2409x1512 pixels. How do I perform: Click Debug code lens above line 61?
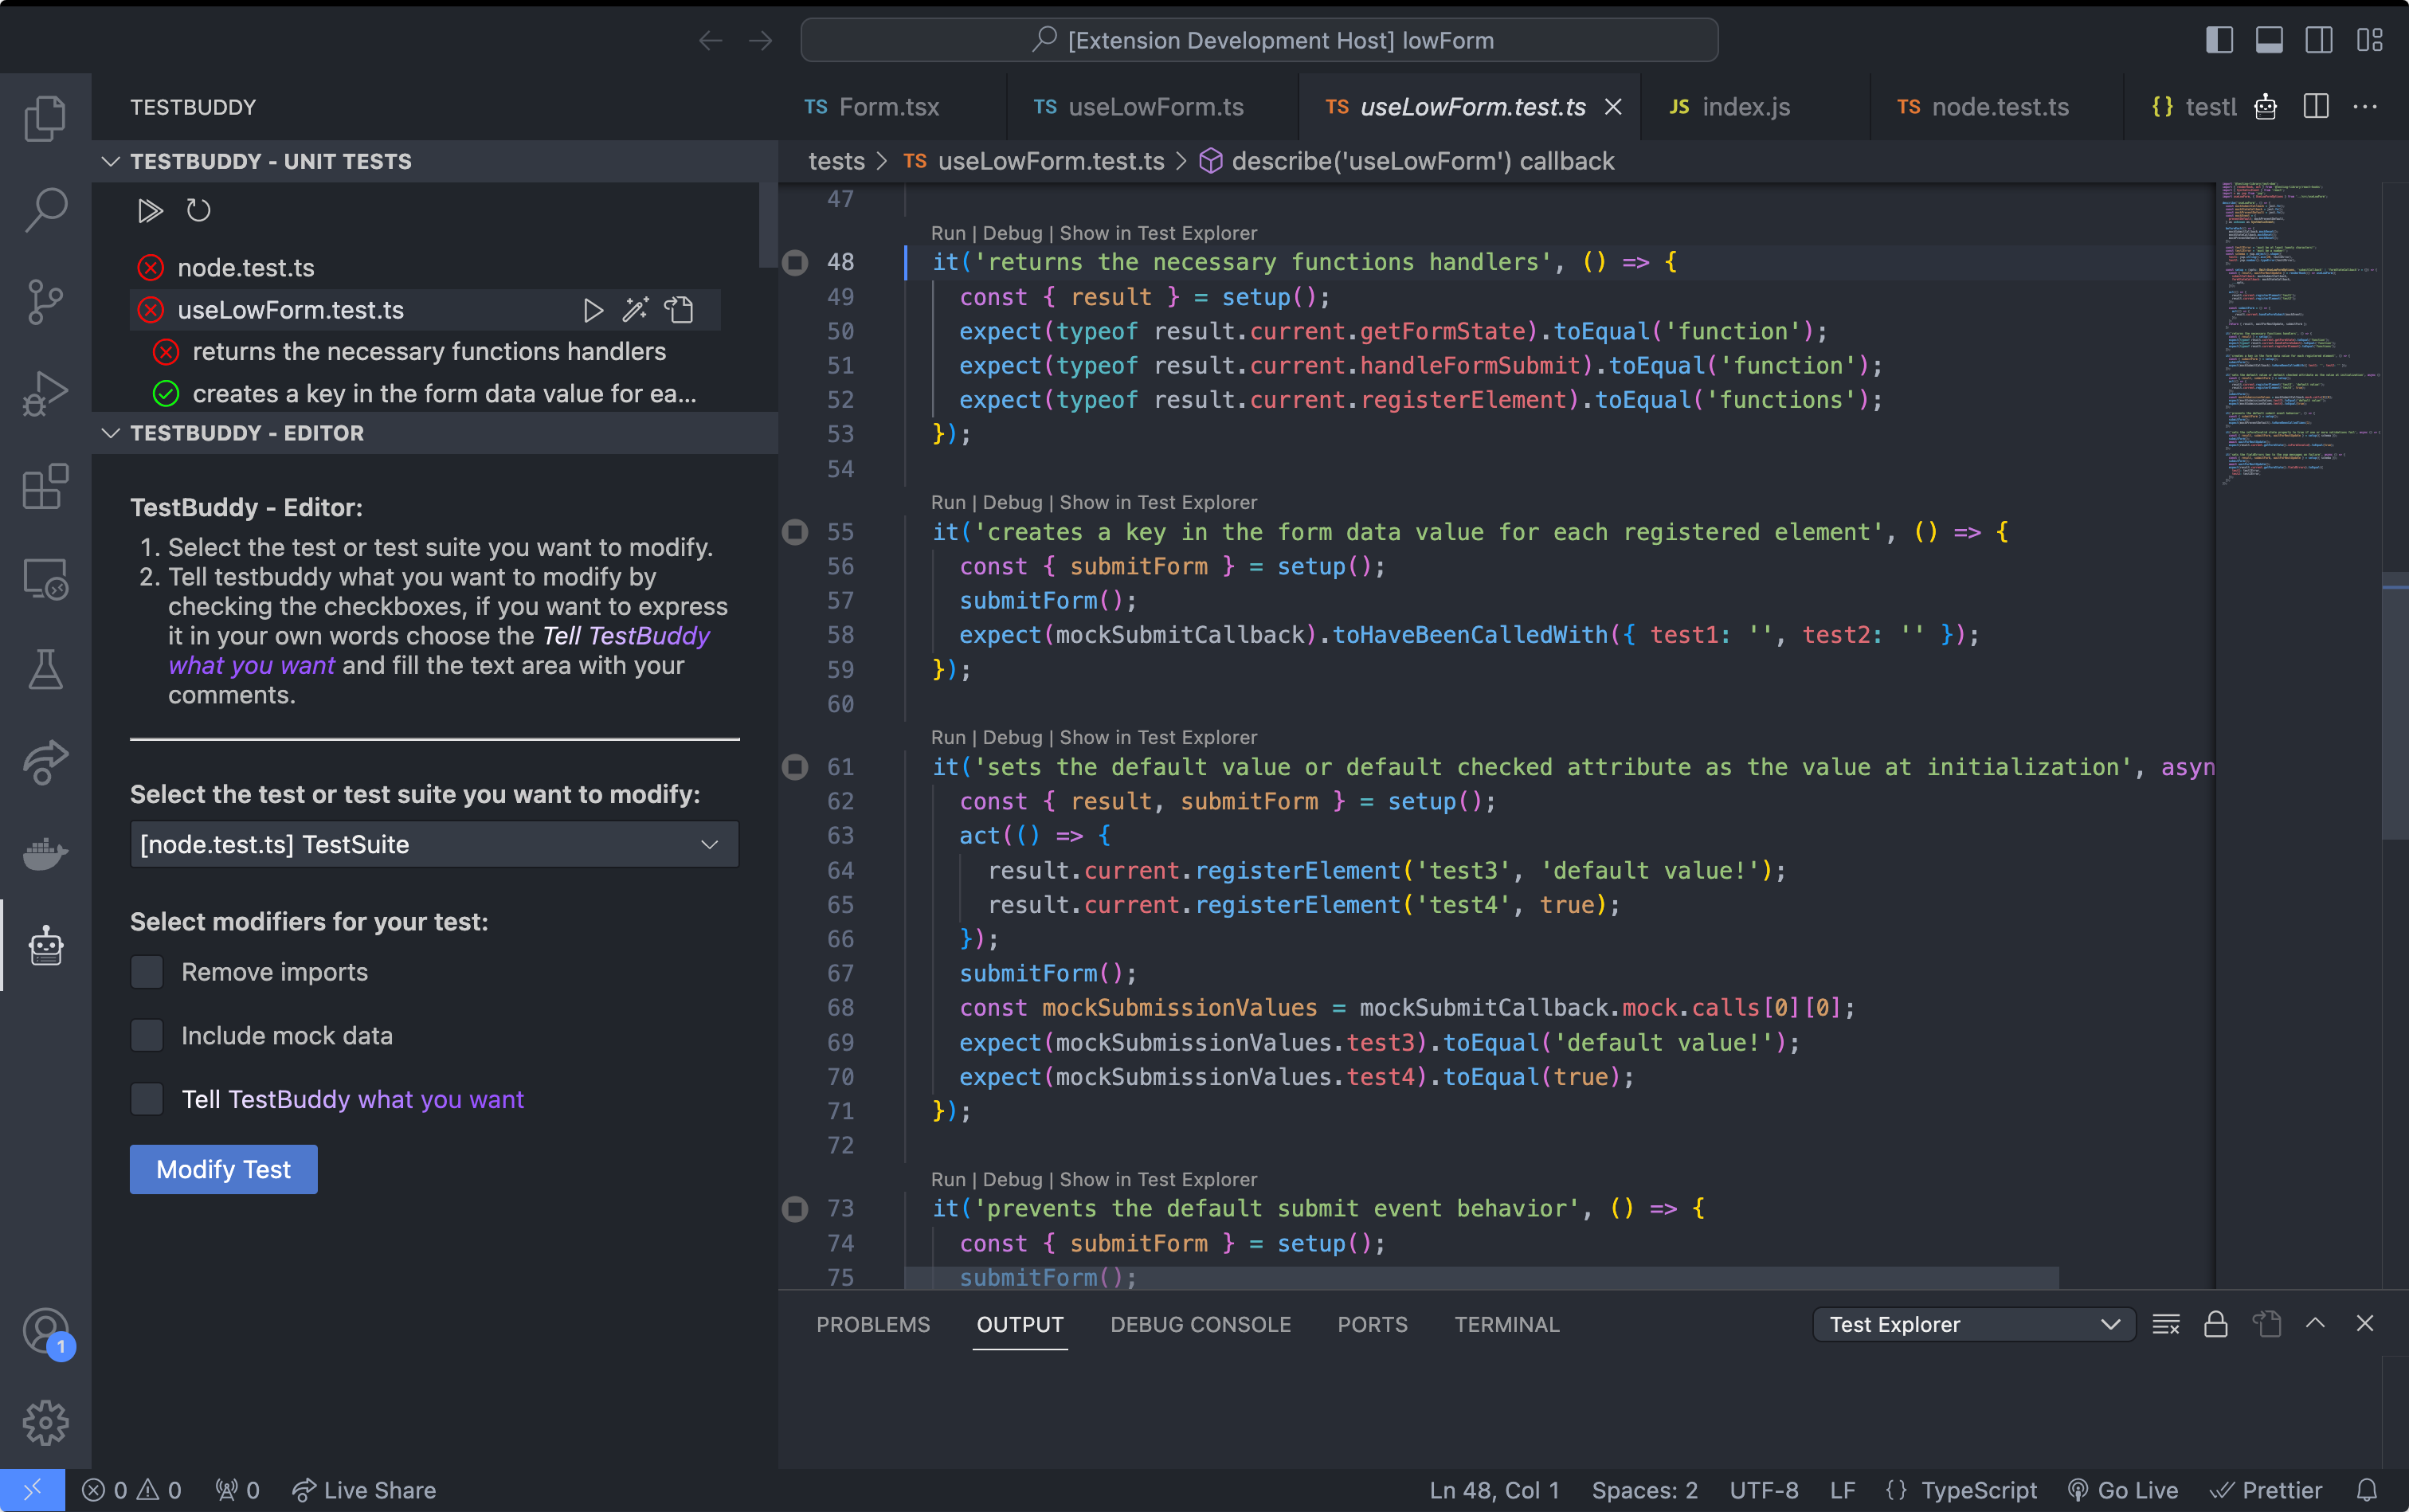(1012, 738)
